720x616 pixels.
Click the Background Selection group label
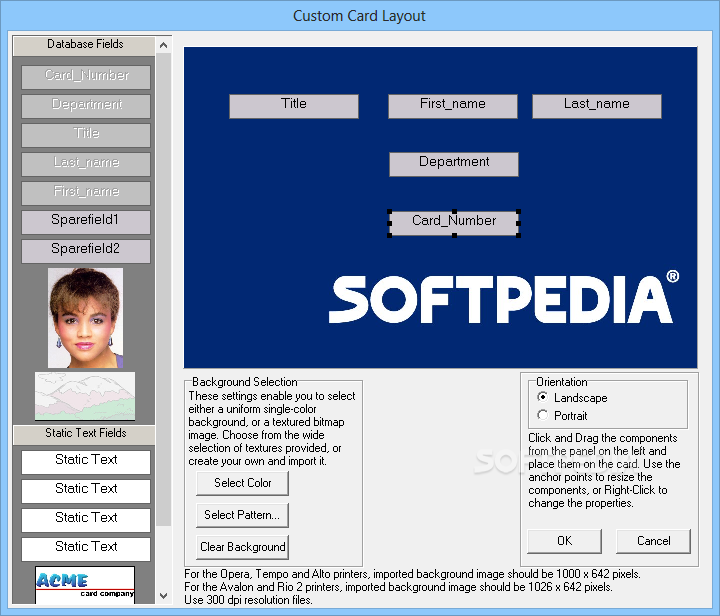[x=244, y=382]
